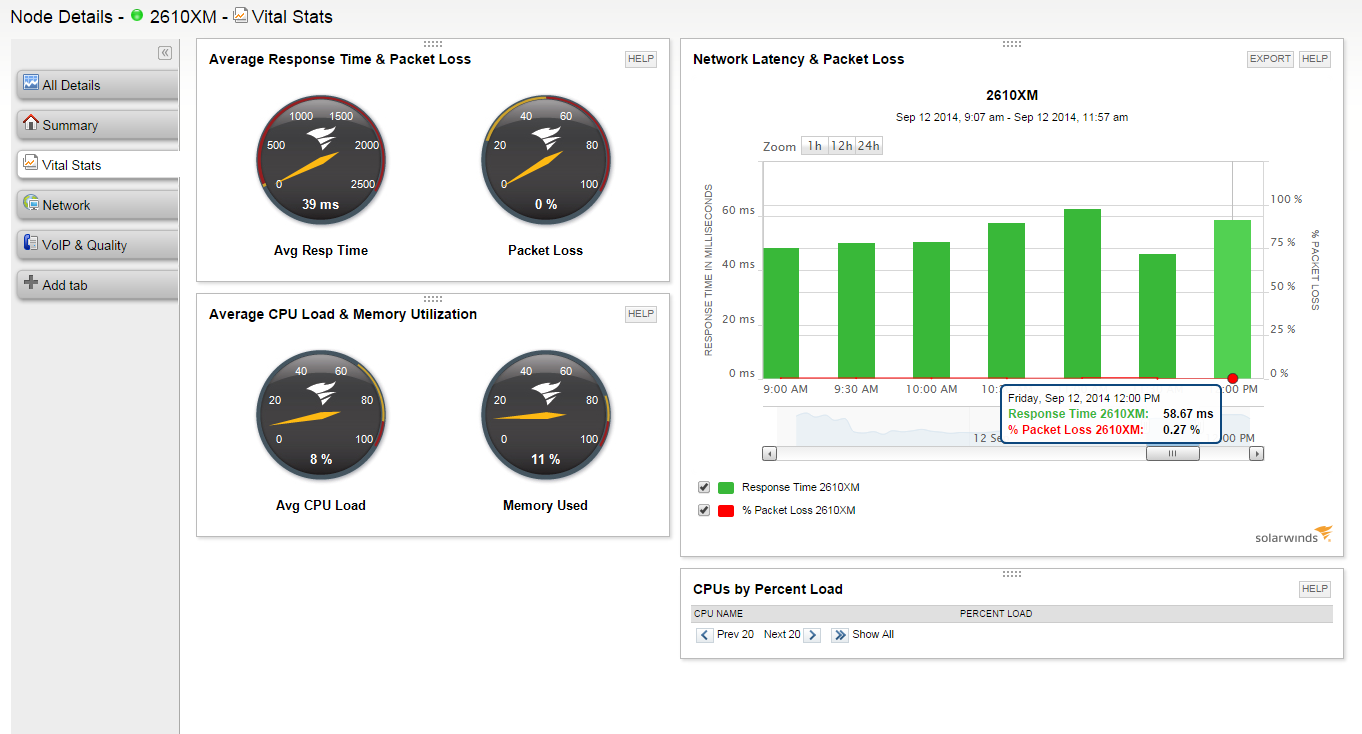Open the All Details tab
Viewport: 1362px width, 734px height.
[x=98, y=85]
